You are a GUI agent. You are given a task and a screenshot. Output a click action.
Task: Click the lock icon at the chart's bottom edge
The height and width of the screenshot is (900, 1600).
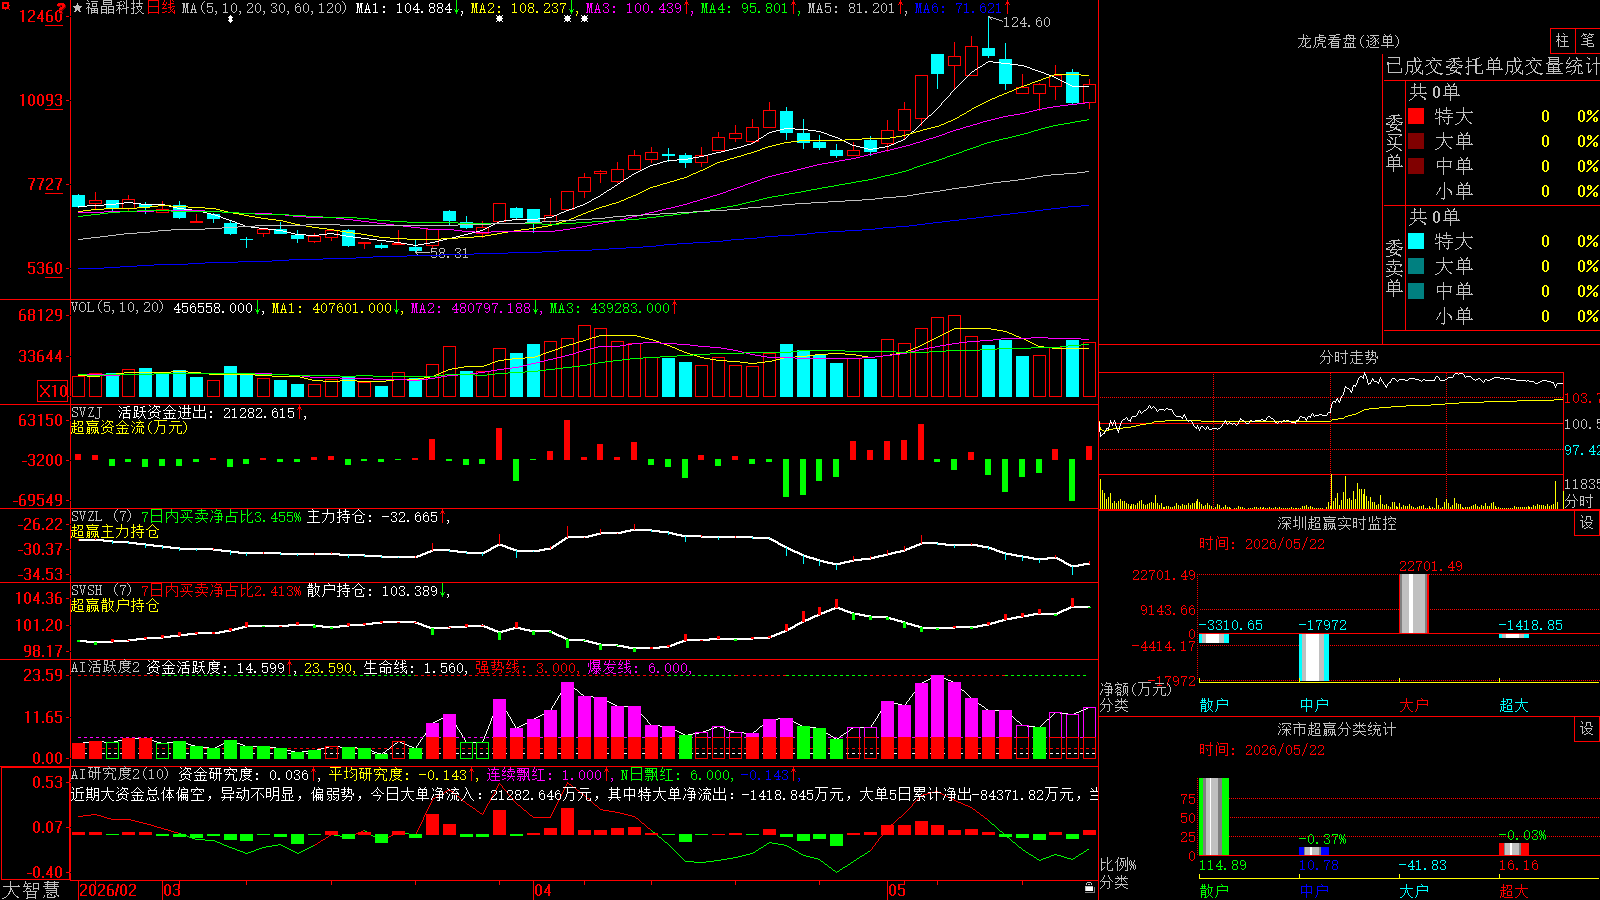1089,887
